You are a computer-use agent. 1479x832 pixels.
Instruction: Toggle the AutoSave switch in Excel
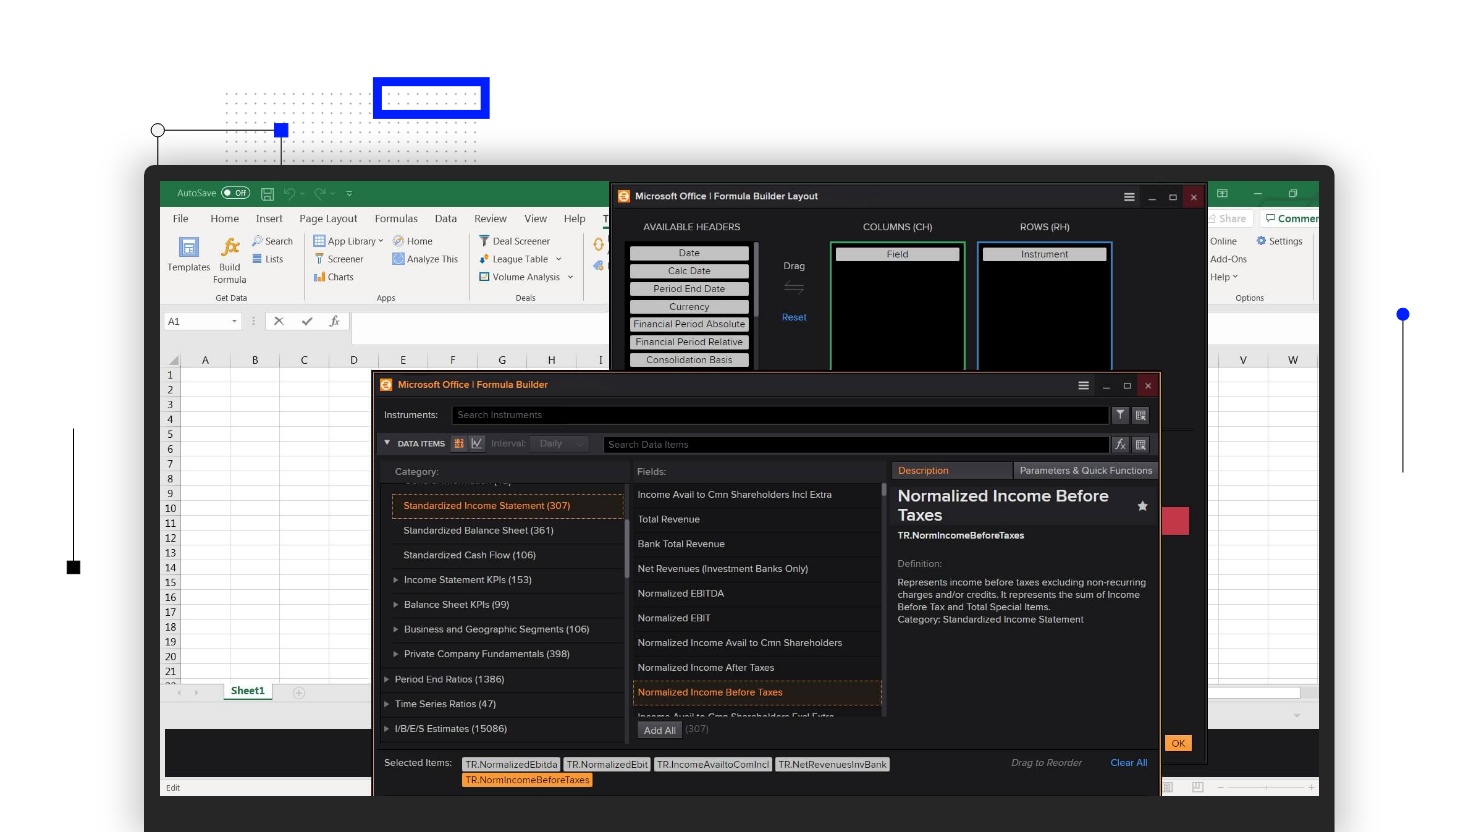[x=236, y=193]
